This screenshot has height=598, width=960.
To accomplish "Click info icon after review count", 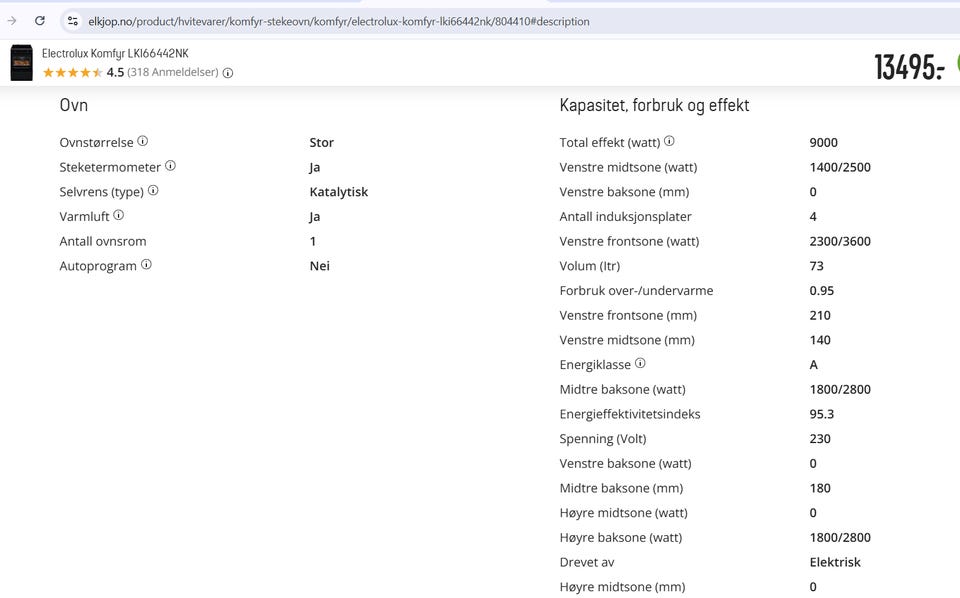I will tap(228, 73).
